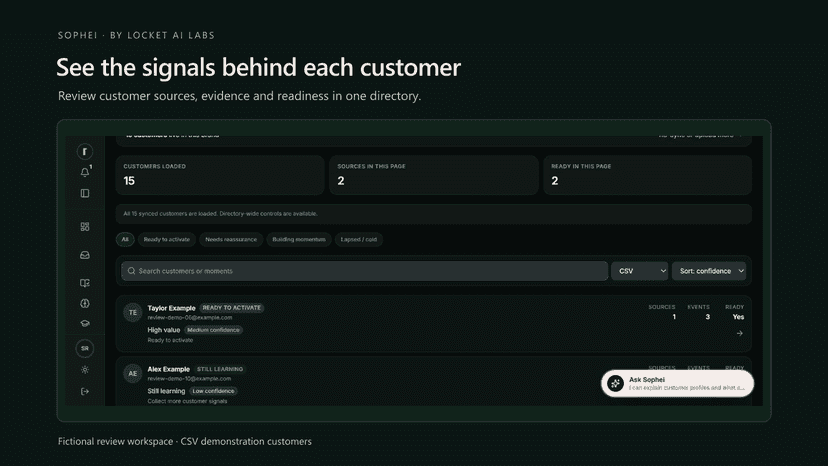Click the Low confidence badge
The width and height of the screenshot is (828, 466).
pos(213,392)
